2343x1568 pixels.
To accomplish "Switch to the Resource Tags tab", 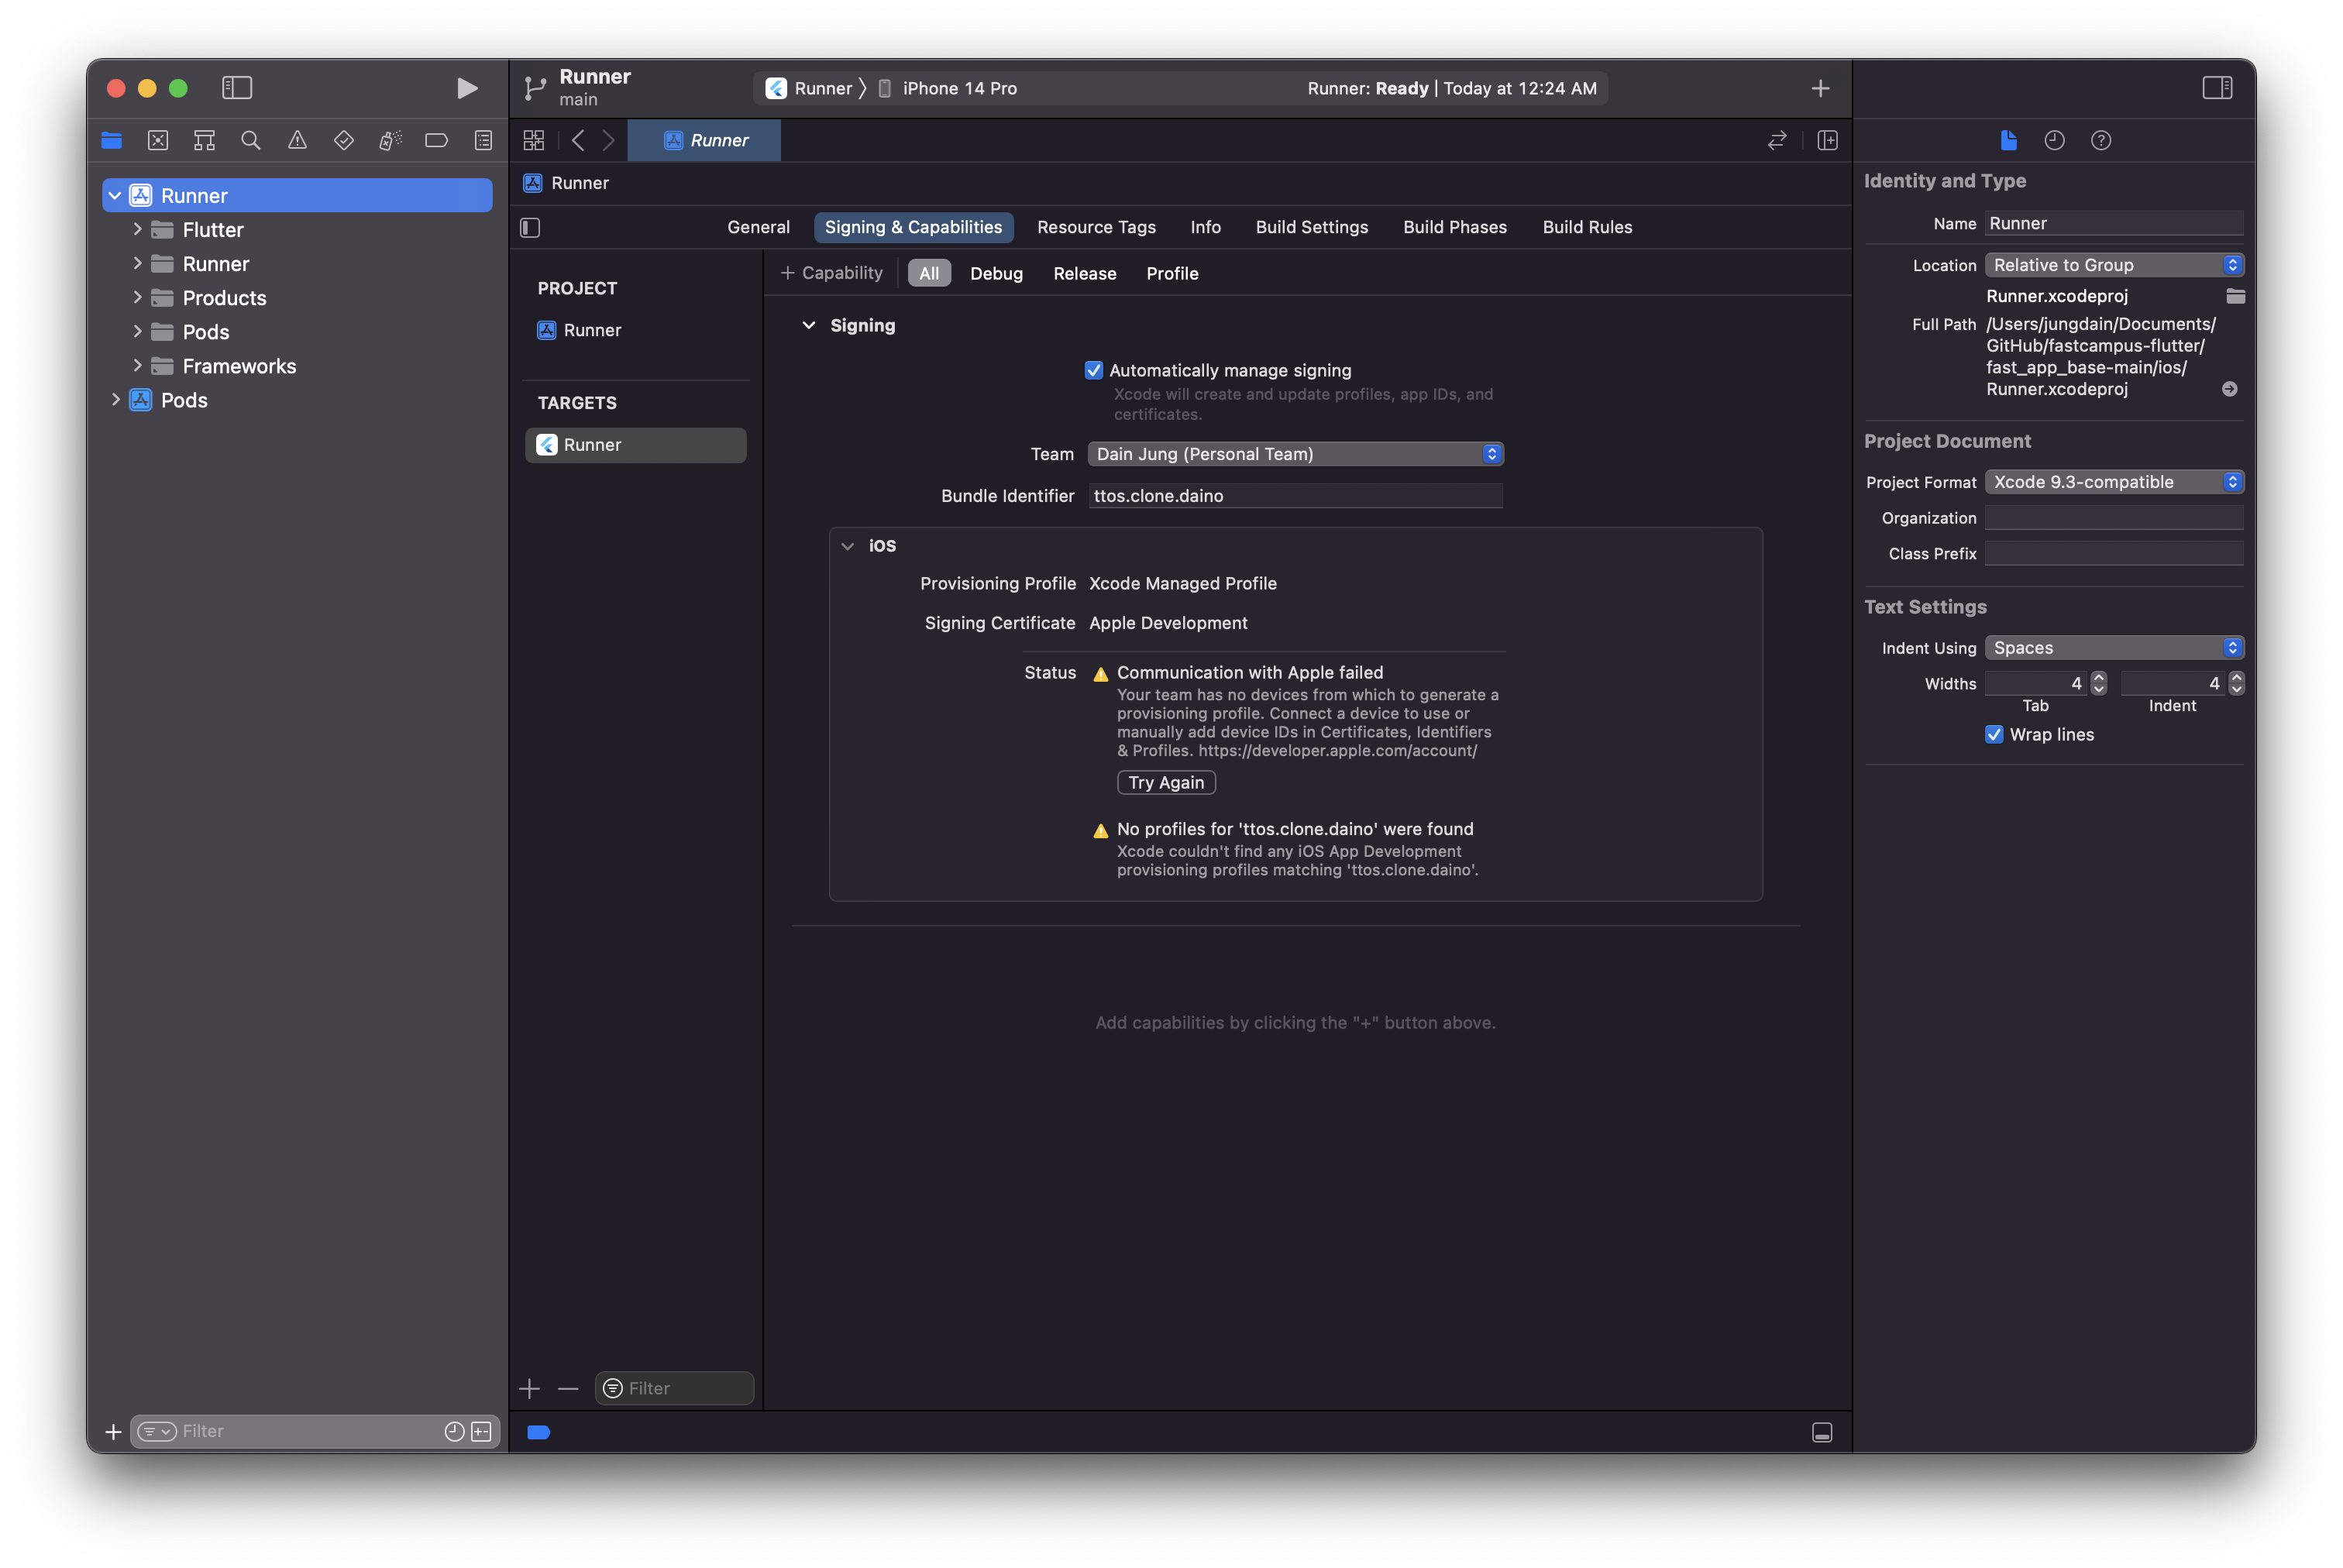I will pyautogui.click(x=1095, y=227).
